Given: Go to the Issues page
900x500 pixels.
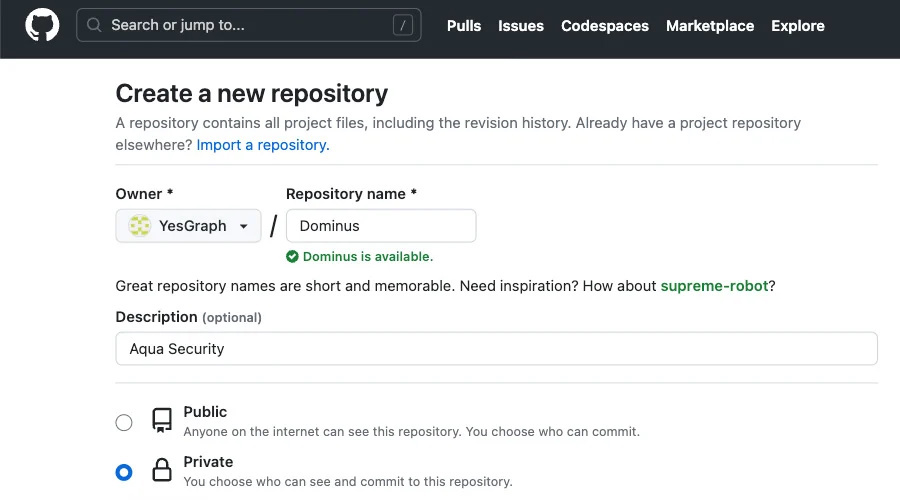Looking at the screenshot, I should 521,26.
